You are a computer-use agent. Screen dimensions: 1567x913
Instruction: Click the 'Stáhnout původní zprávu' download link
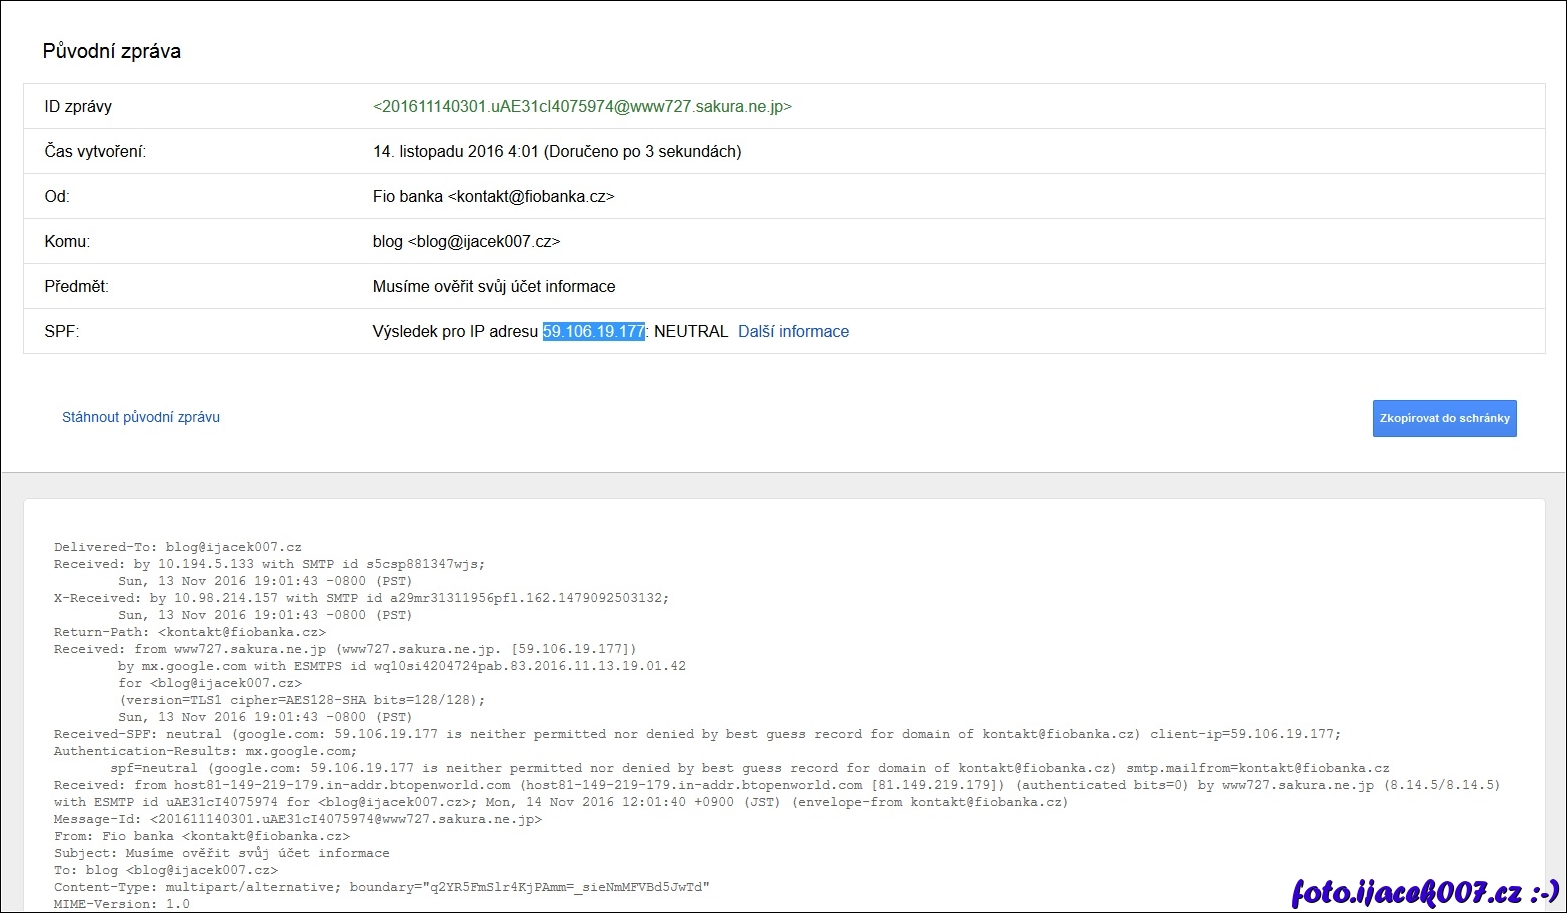point(141,417)
